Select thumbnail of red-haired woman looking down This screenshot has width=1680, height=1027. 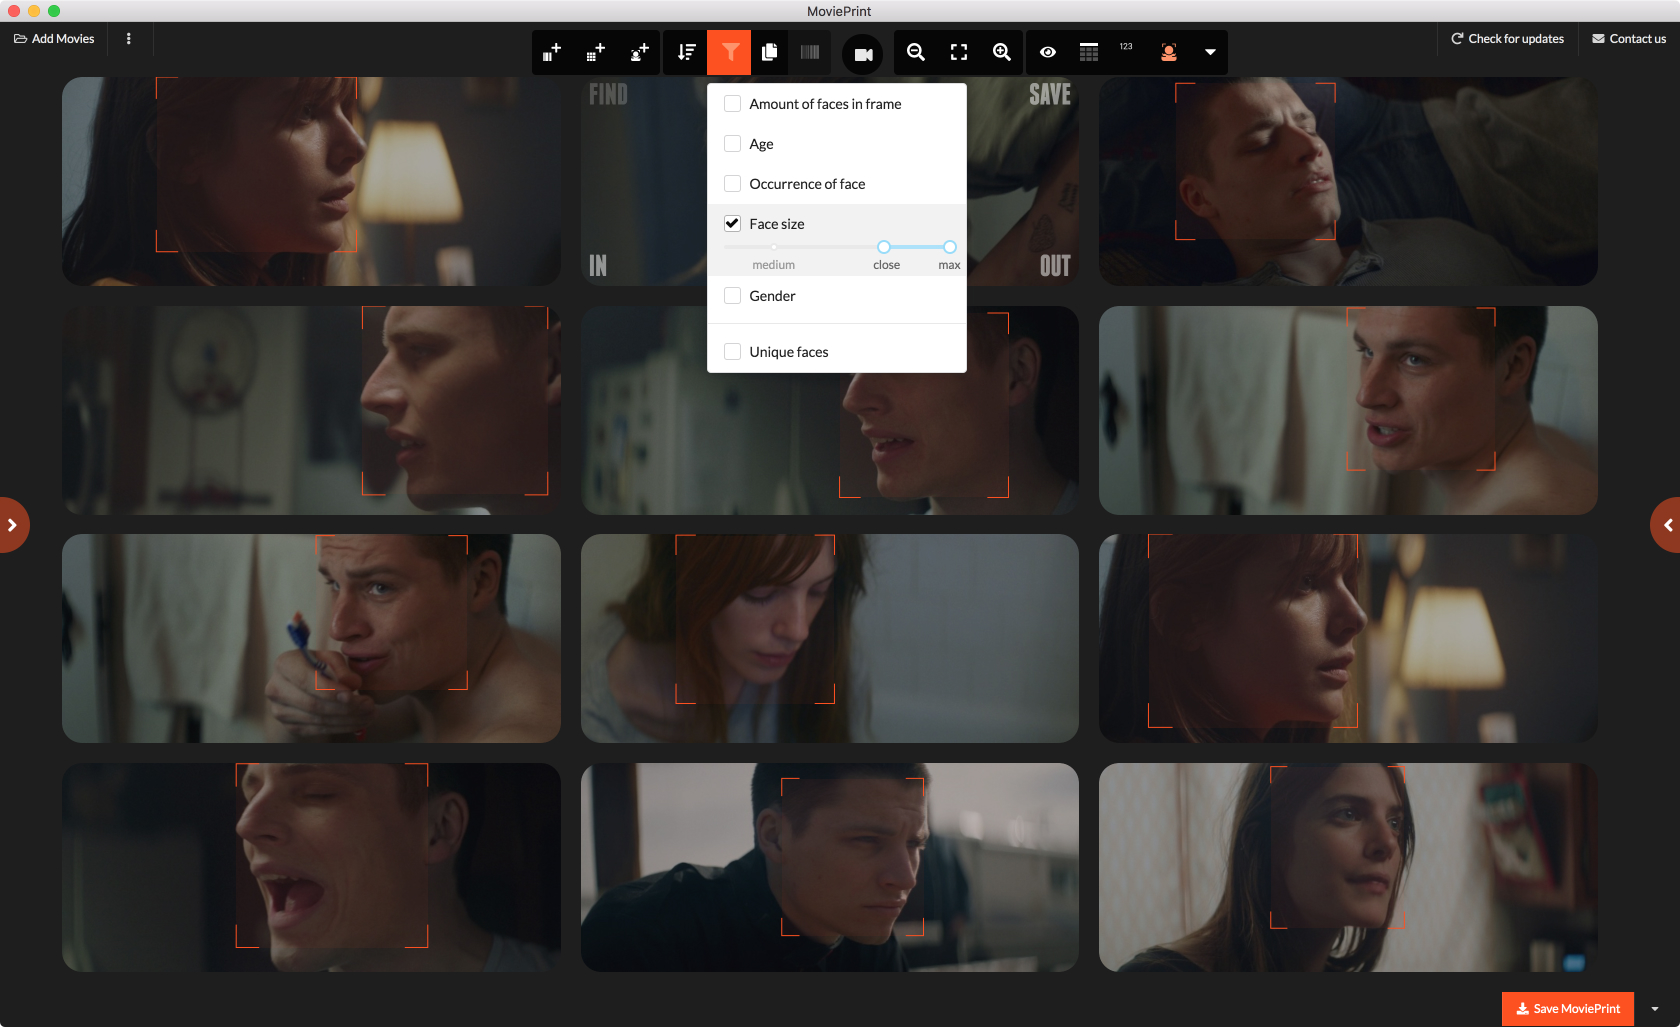(x=829, y=638)
